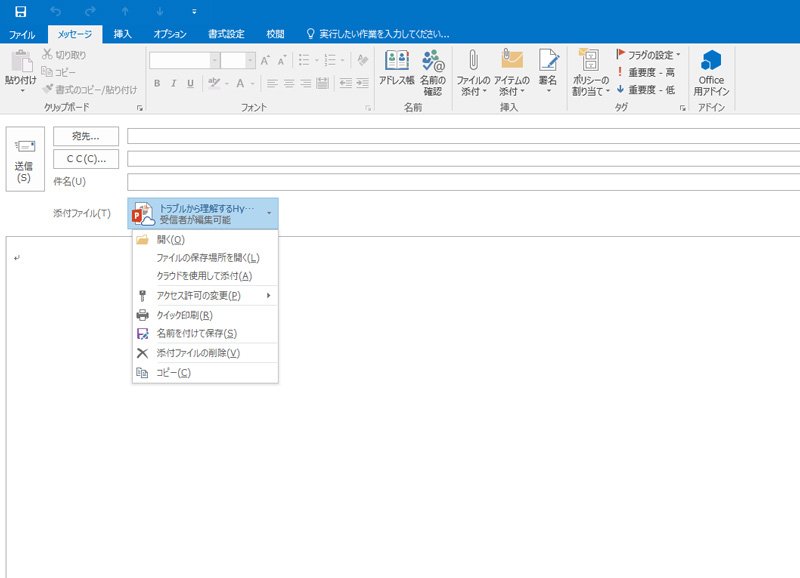Click into the 件名 subject field
Screen dimensions: 800x578
tap(463, 182)
